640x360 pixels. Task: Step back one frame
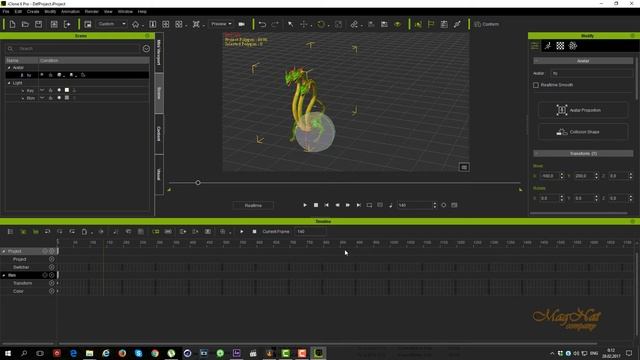pyautogui.click(x=338, y=205)
